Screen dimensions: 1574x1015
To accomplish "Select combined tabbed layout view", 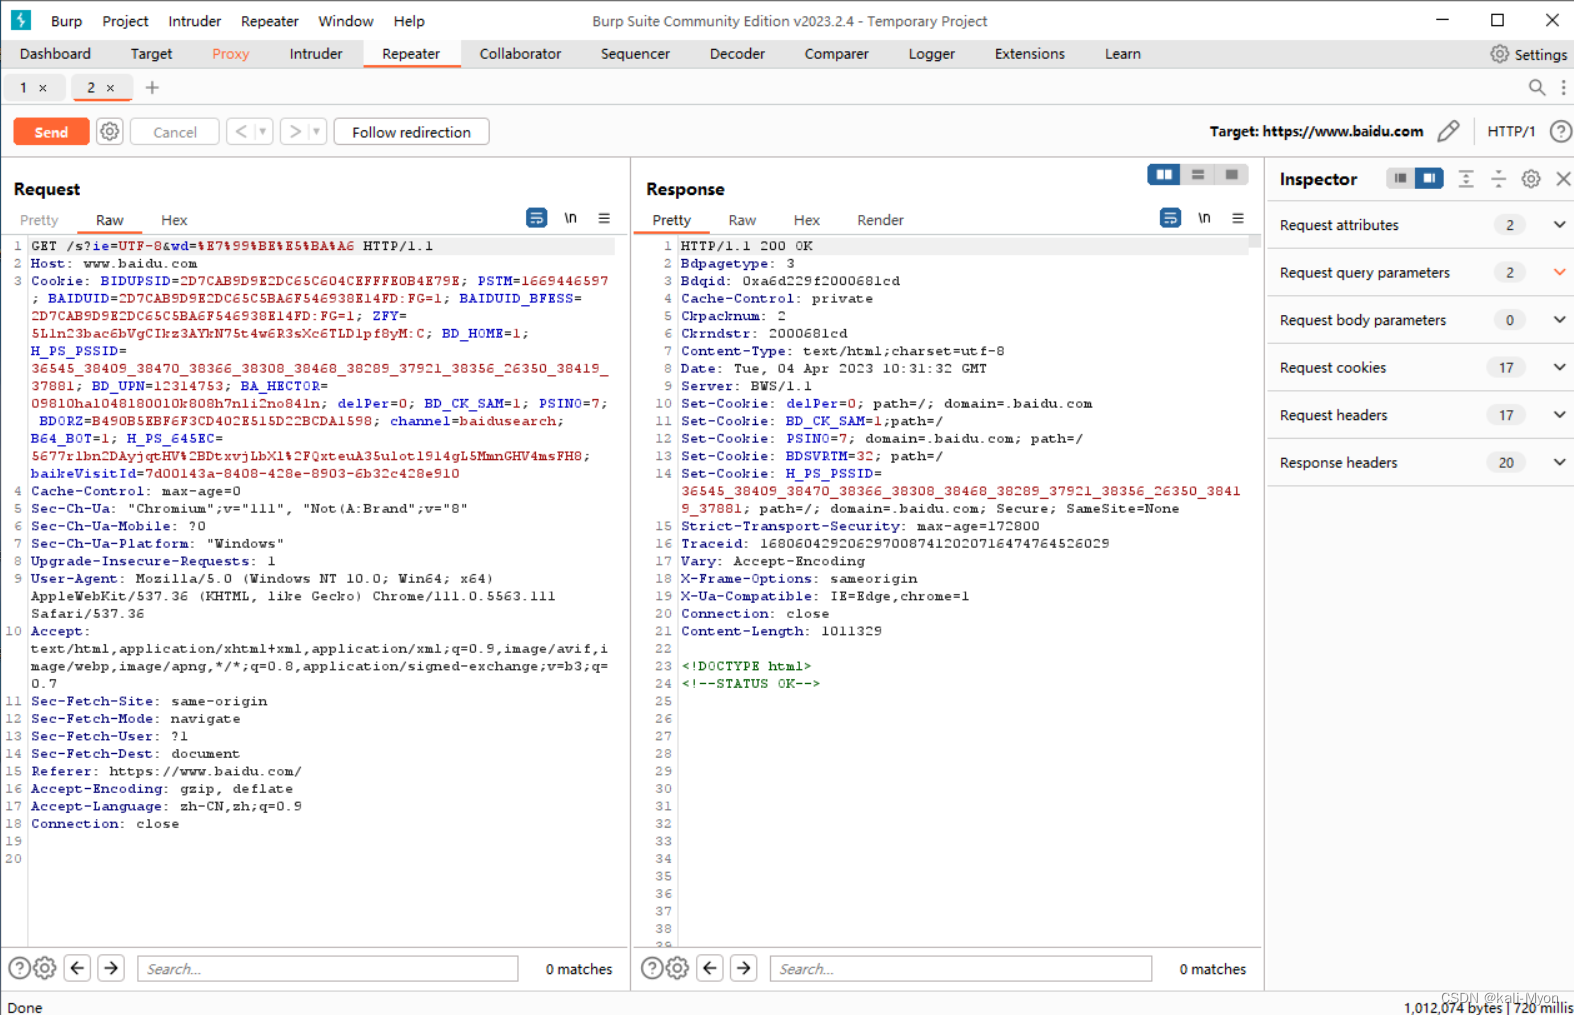I will [1232, 175].
